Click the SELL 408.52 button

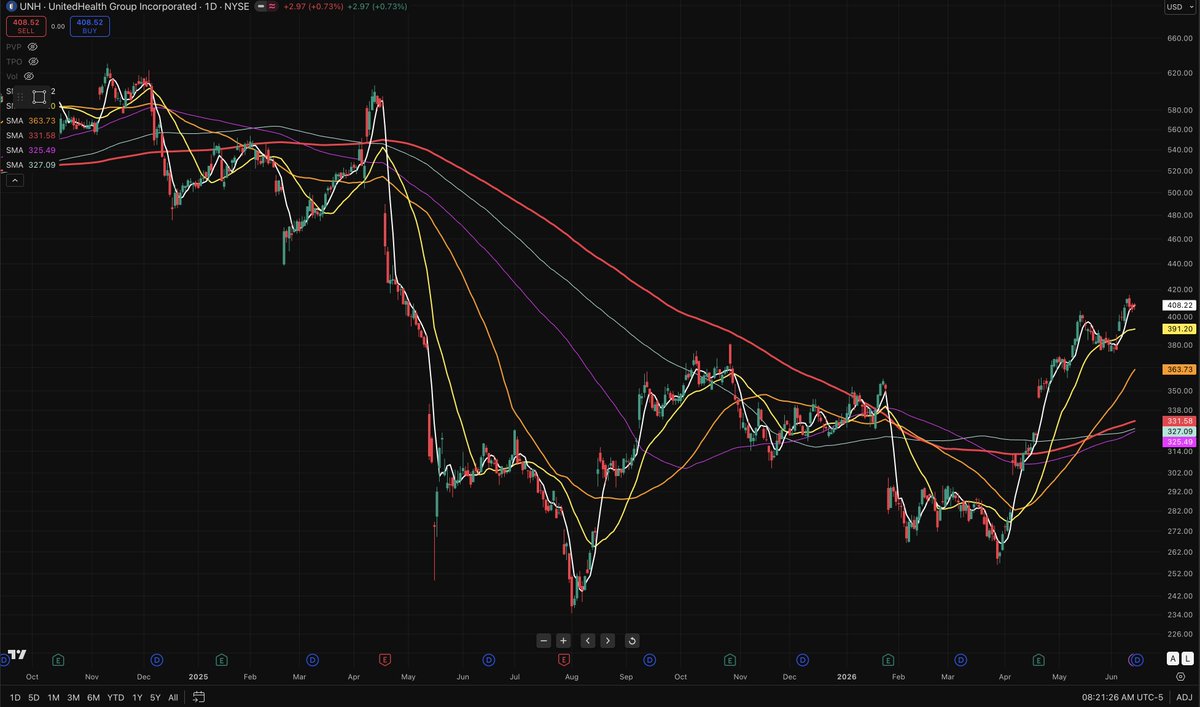(26, 26)
